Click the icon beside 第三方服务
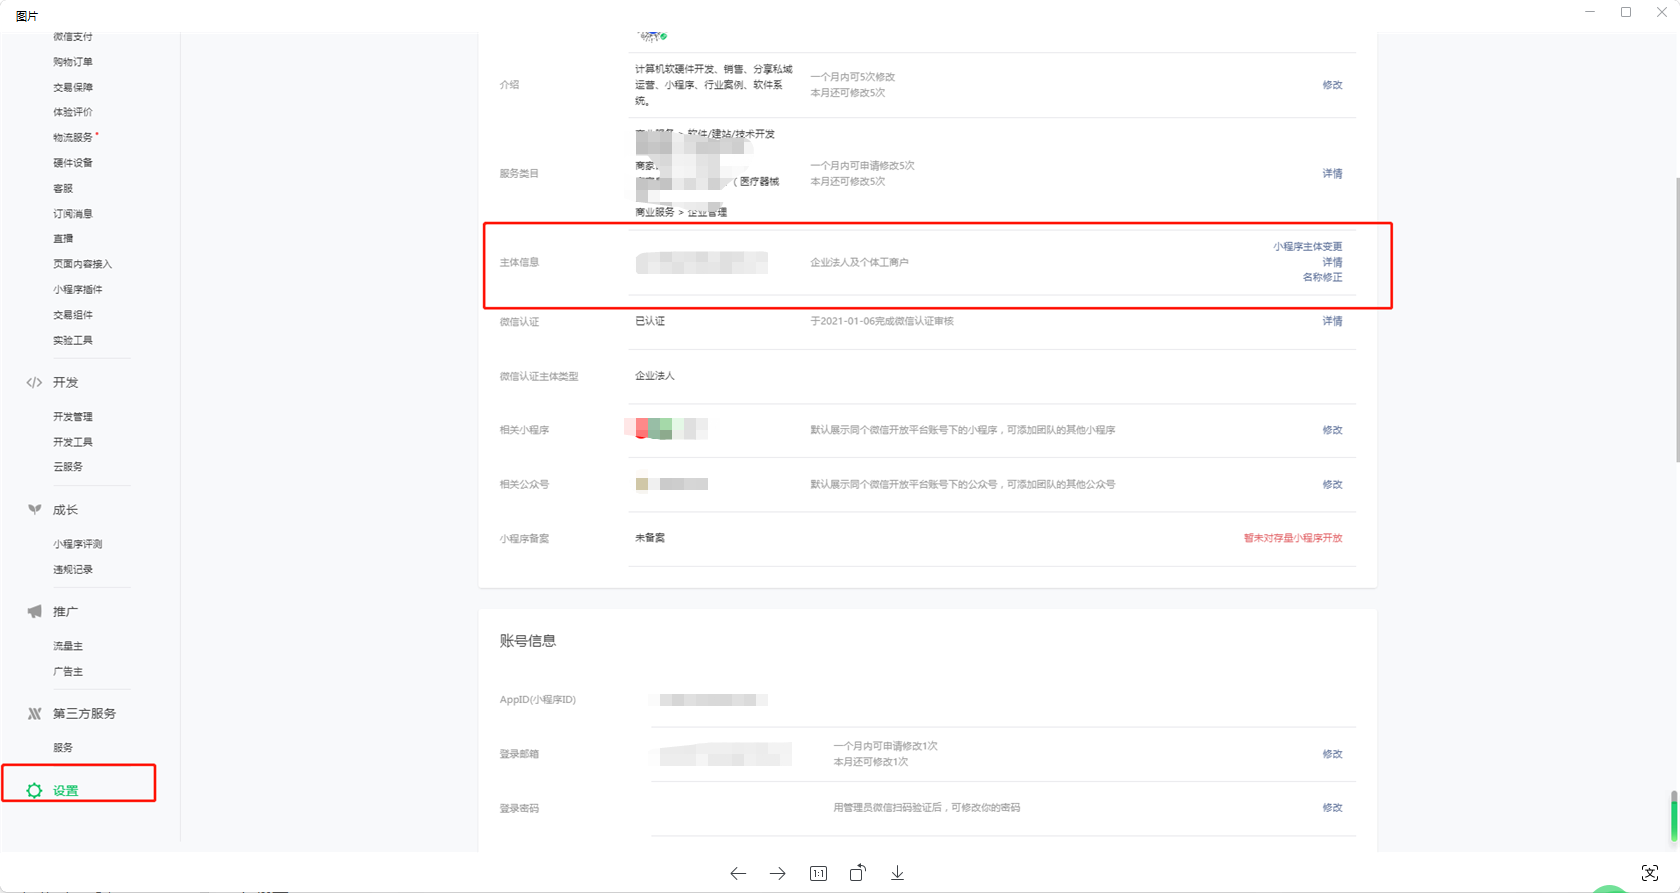Screen dimensions: 1680x893 click(x=34, y=713)
